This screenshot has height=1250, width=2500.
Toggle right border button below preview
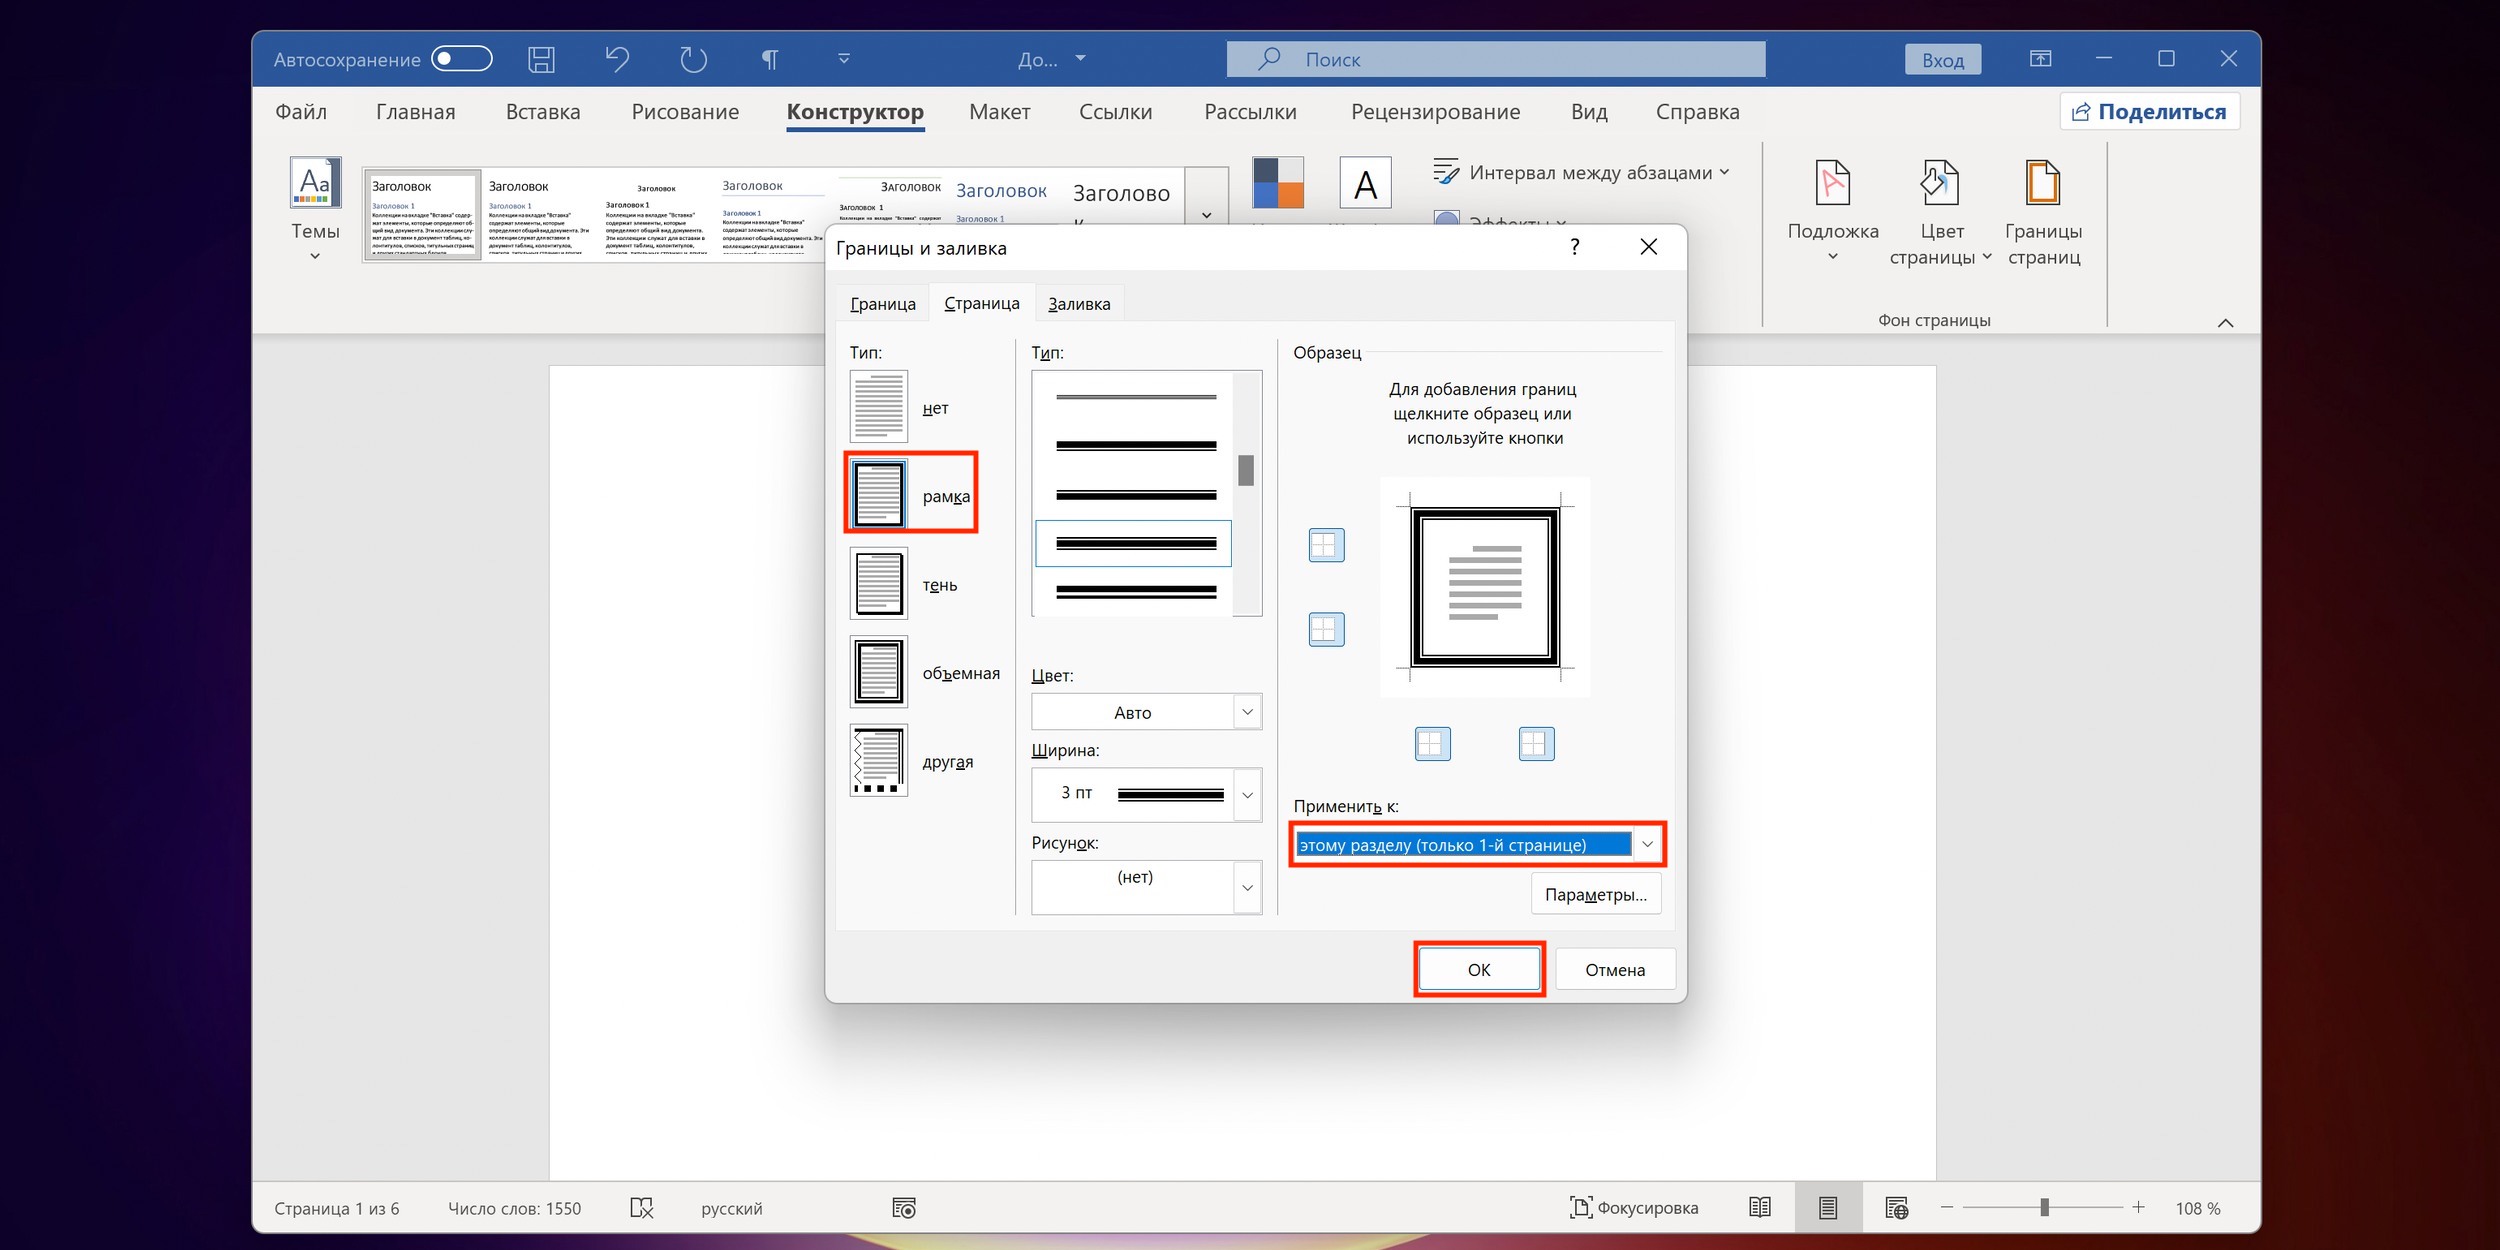1536,743
